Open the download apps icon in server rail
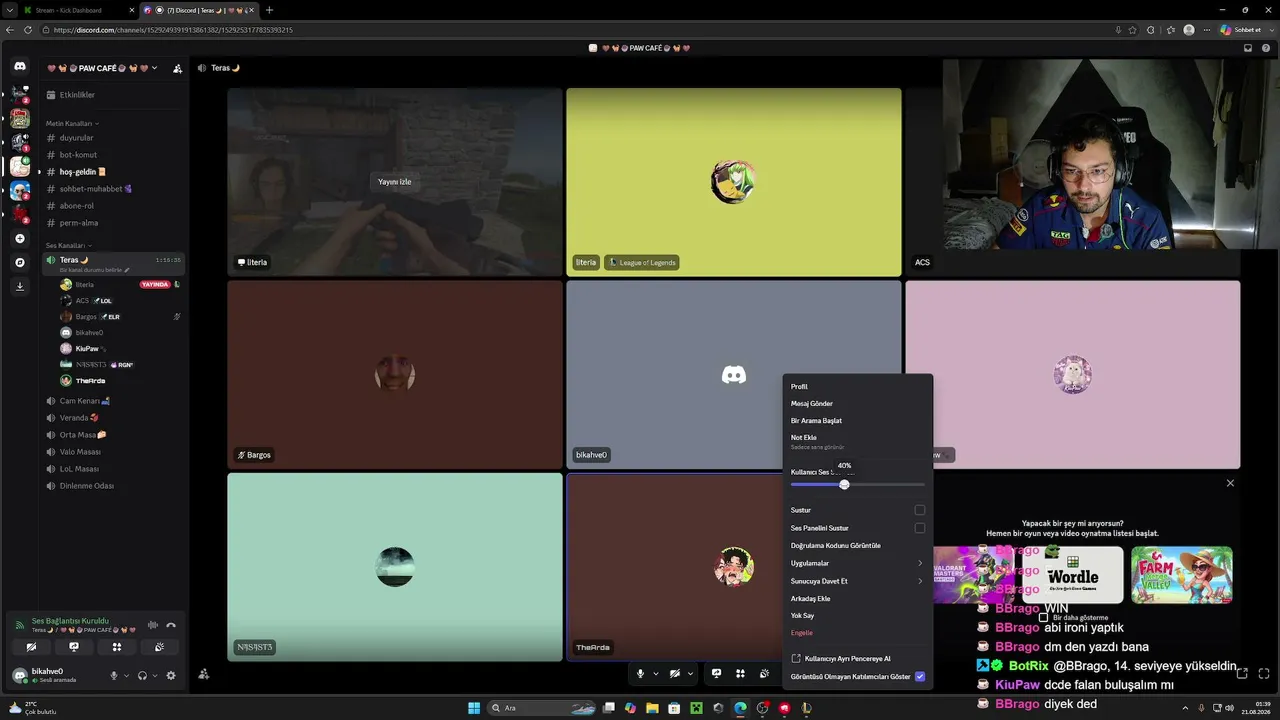This screenshot has height=720, width=1280. [20, 286]
